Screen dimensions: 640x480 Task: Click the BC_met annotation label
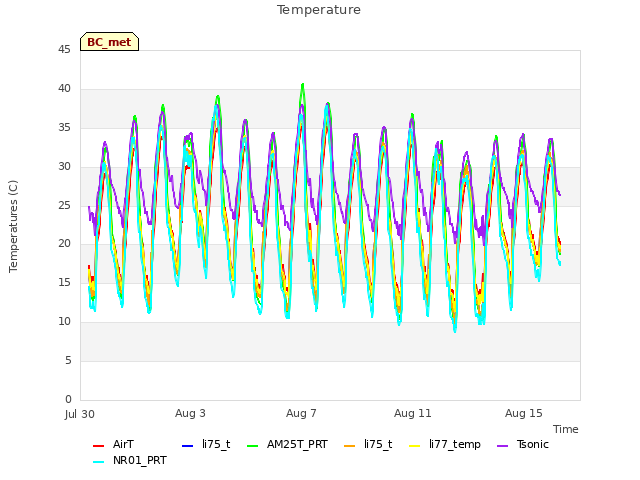tap(109, 42)
